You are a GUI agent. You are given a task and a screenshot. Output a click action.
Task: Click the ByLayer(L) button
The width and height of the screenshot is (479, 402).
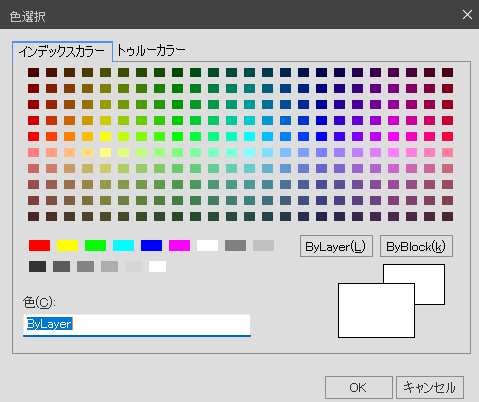pyautogui.click(x=336, y=246)
